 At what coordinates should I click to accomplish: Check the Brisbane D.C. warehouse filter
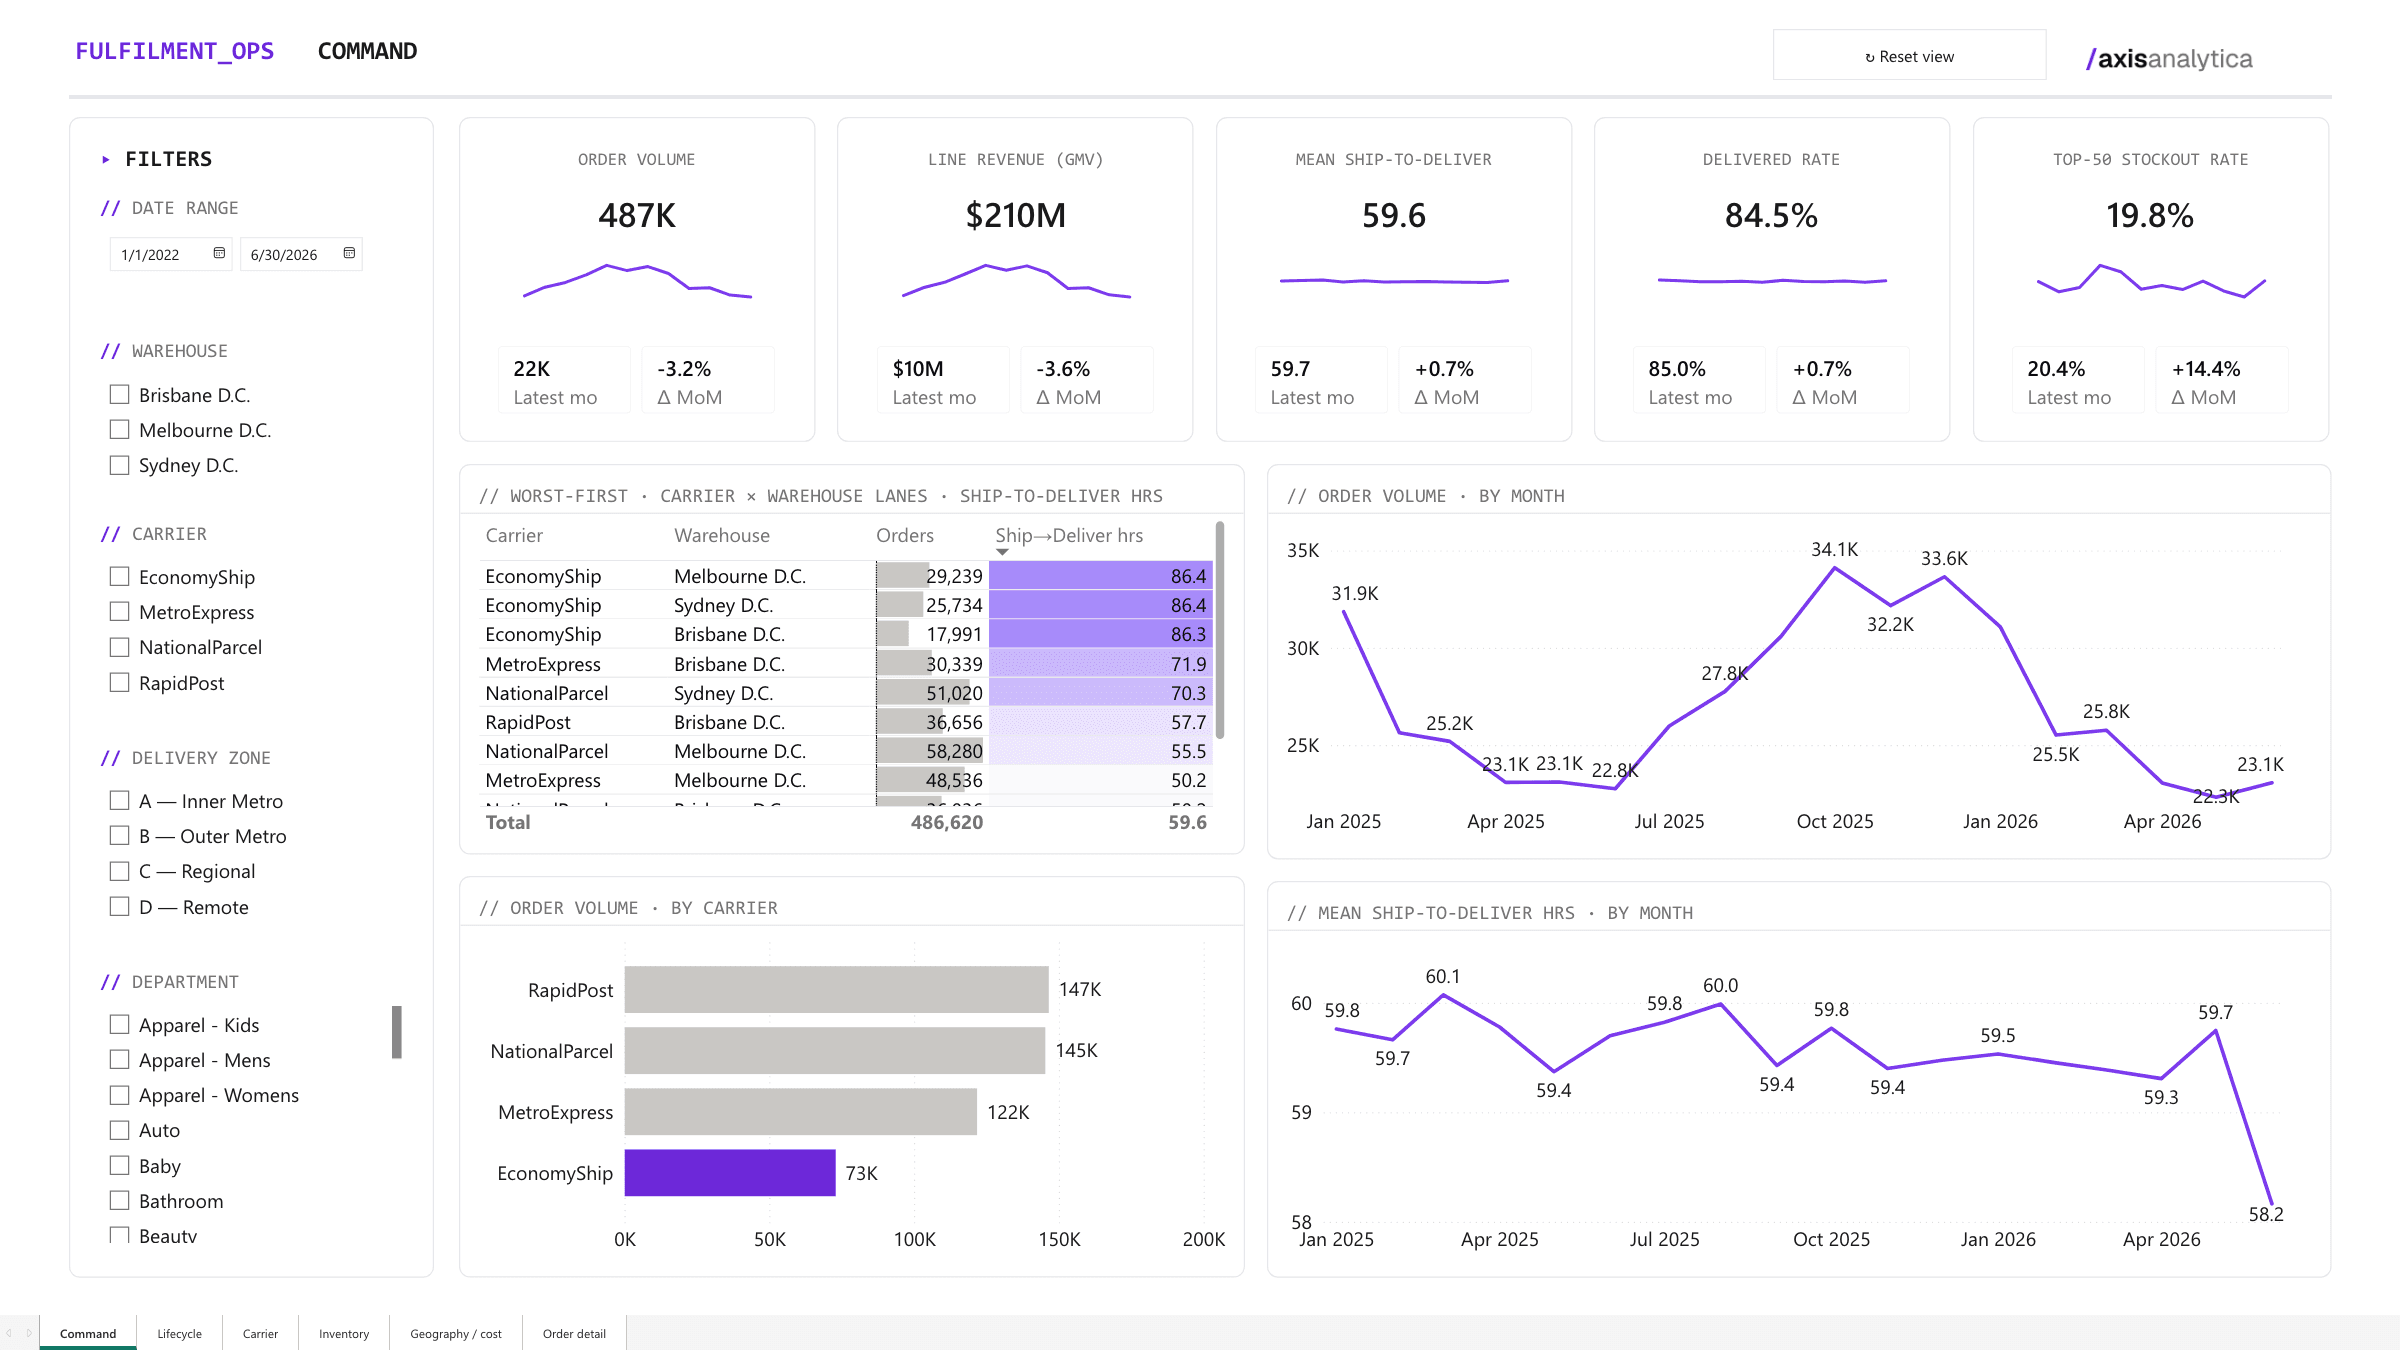[119, 395]
